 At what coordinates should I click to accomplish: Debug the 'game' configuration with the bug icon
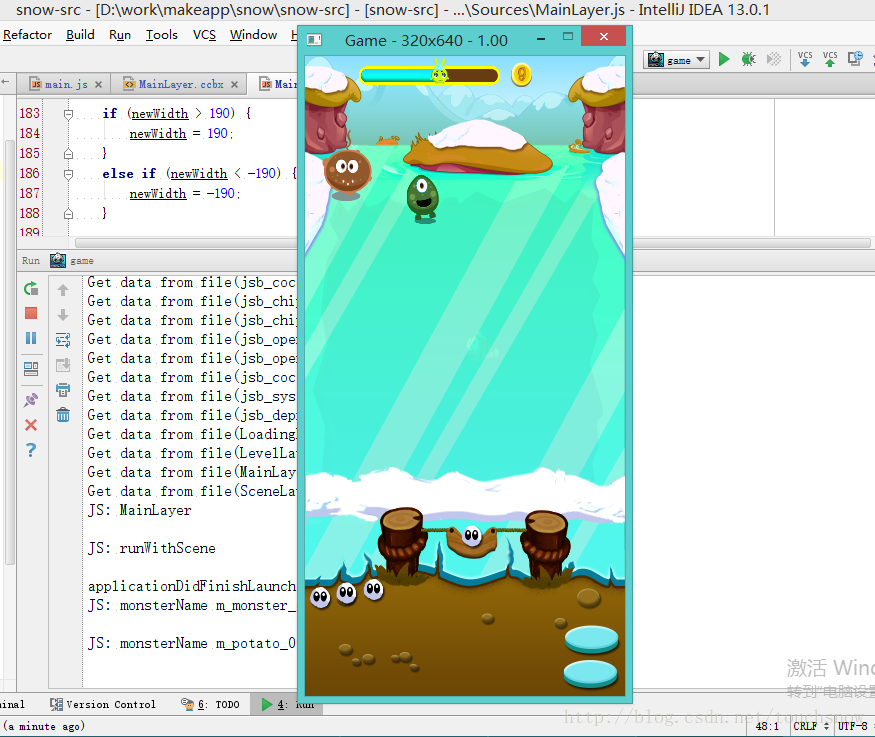tap(748, 59)
